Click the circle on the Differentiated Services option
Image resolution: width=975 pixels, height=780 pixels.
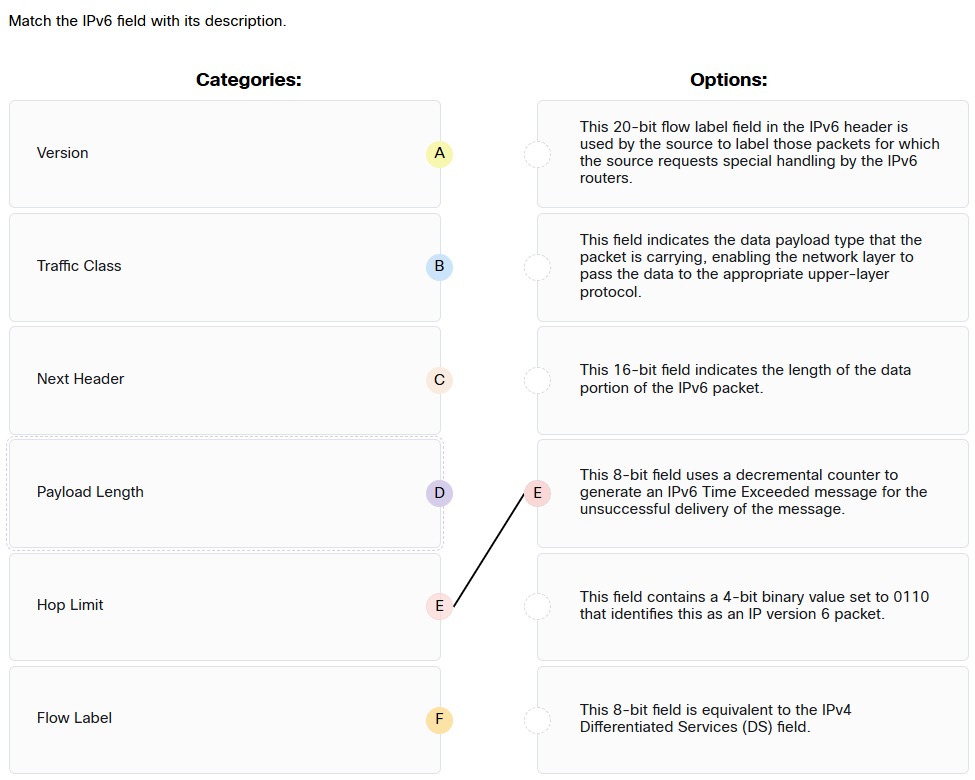point(537,719)
